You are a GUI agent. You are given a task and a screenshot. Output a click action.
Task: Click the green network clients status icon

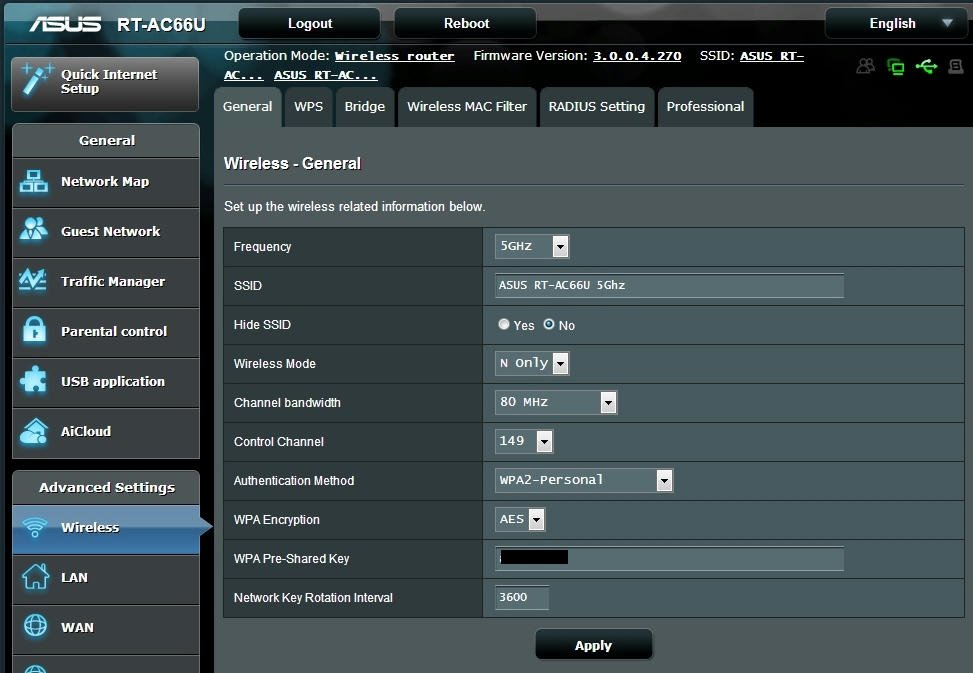pyautogui.click(x=895, y=66)
